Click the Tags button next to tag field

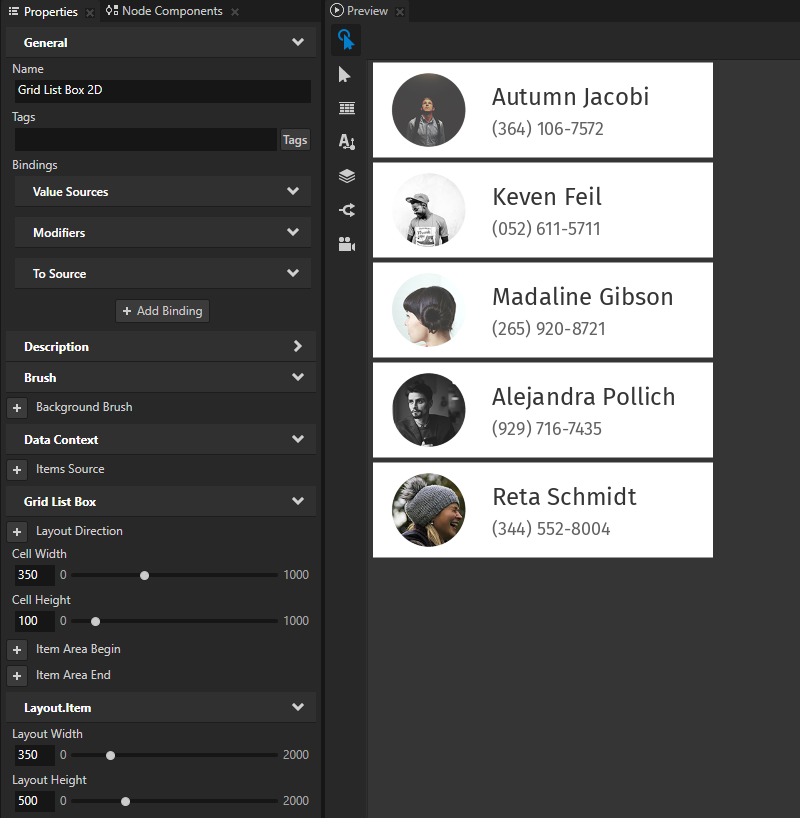click(294, 140)
